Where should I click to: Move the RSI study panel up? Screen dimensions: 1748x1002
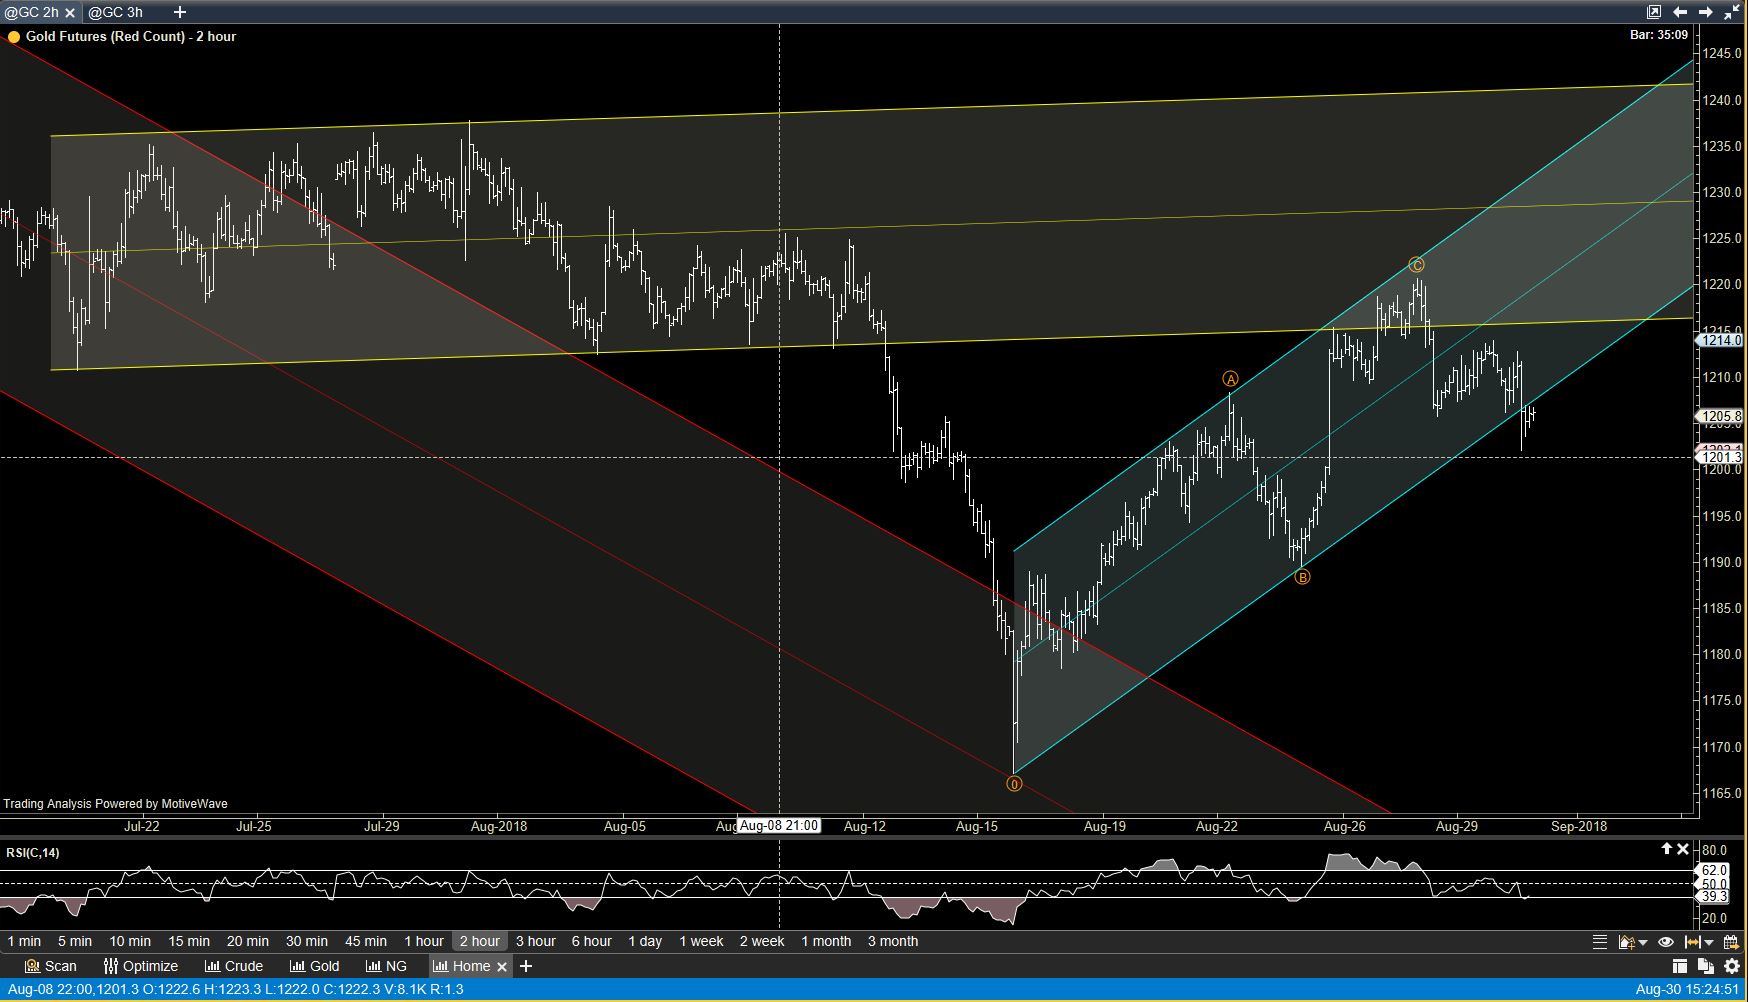(1667, 849)
